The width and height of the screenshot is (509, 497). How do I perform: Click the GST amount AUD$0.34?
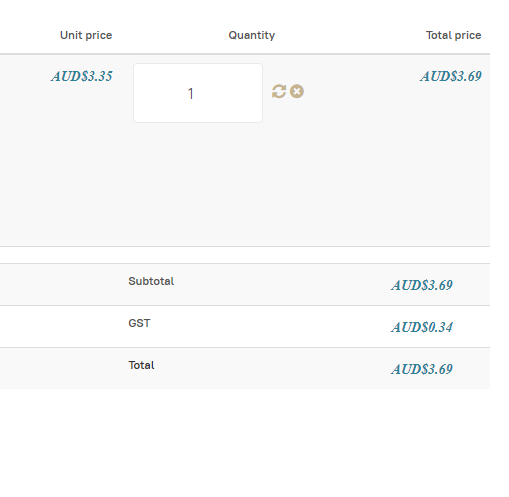tap(422, 327)
